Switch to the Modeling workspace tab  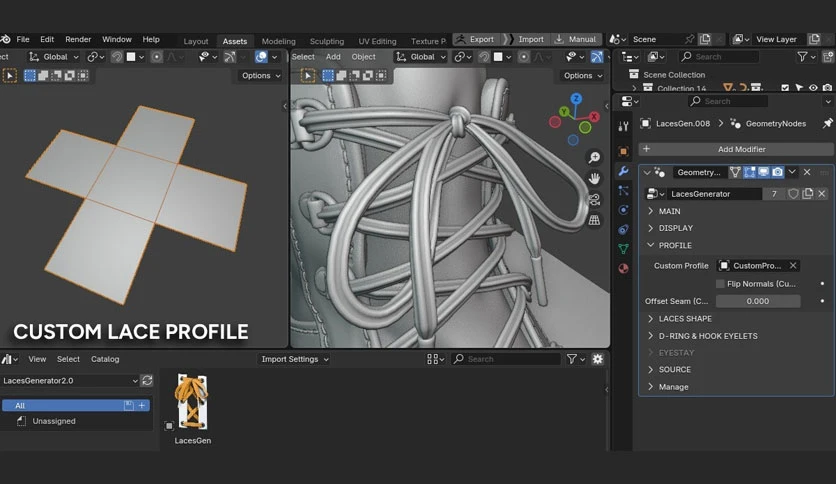[278, 41]
